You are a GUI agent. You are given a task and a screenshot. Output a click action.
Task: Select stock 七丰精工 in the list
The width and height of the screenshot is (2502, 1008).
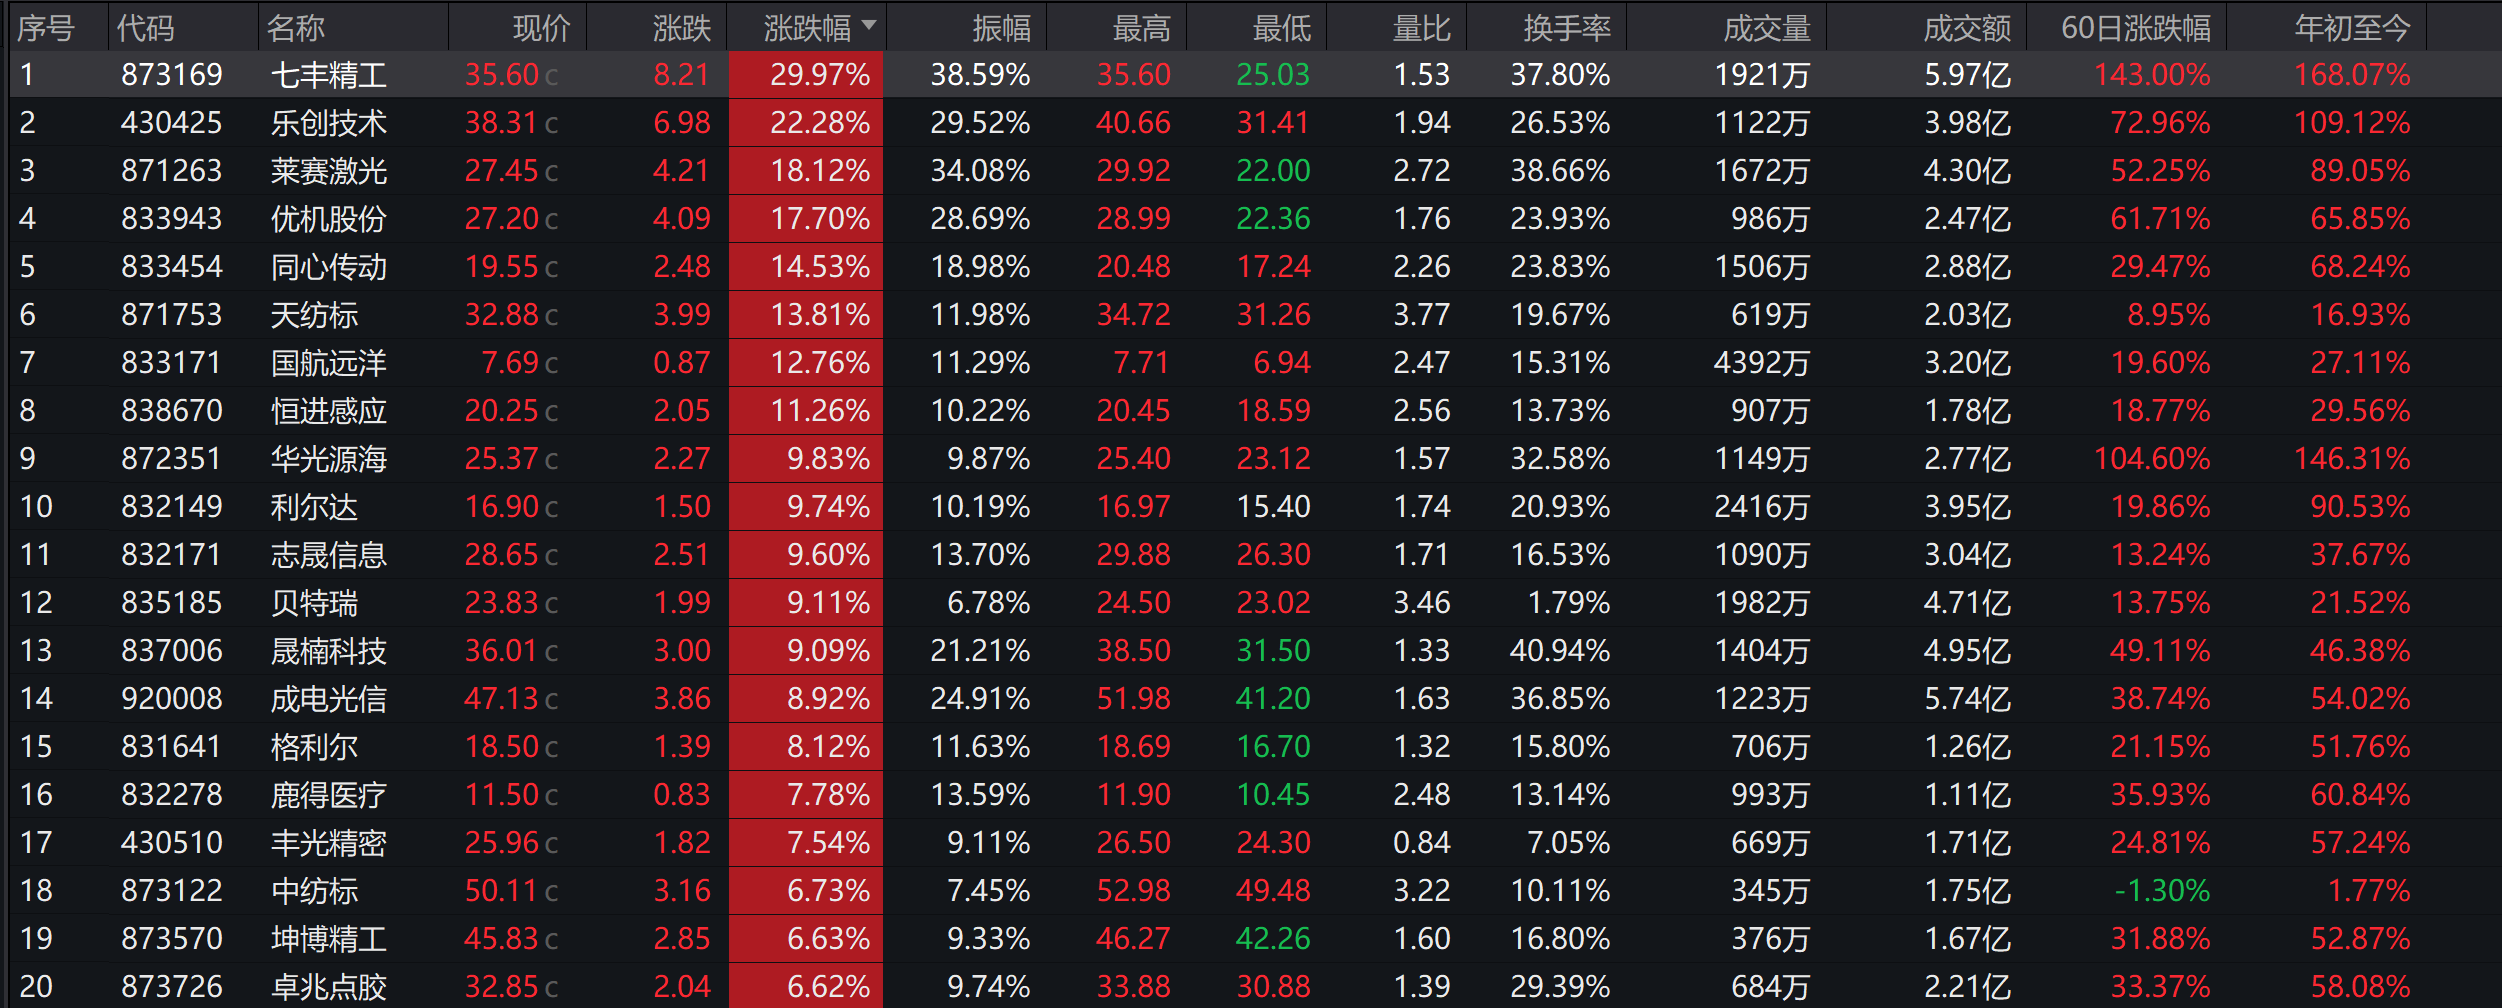(329, 75)
